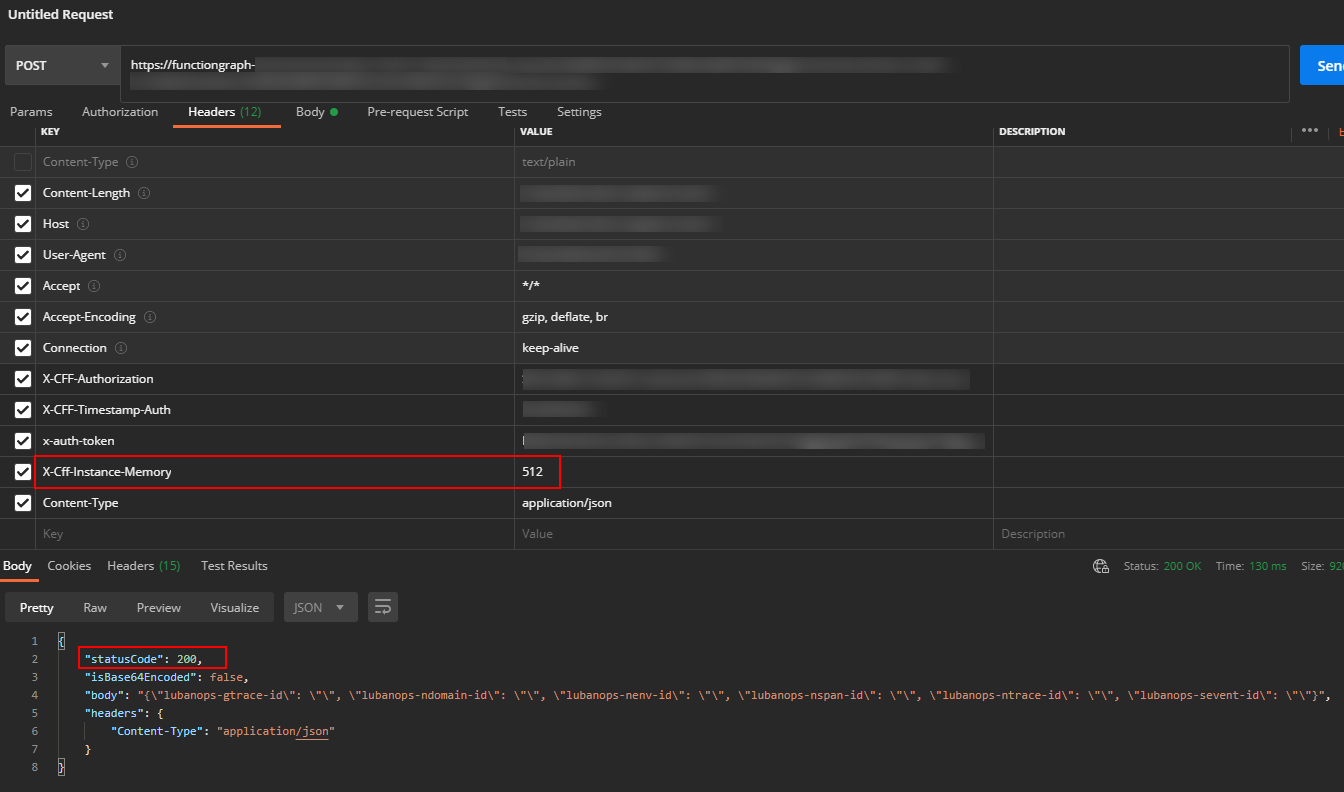This screenshot has width=1344, height=792.
Task: Click the info icon beside Host header
Action: click(x=83, y=224)
